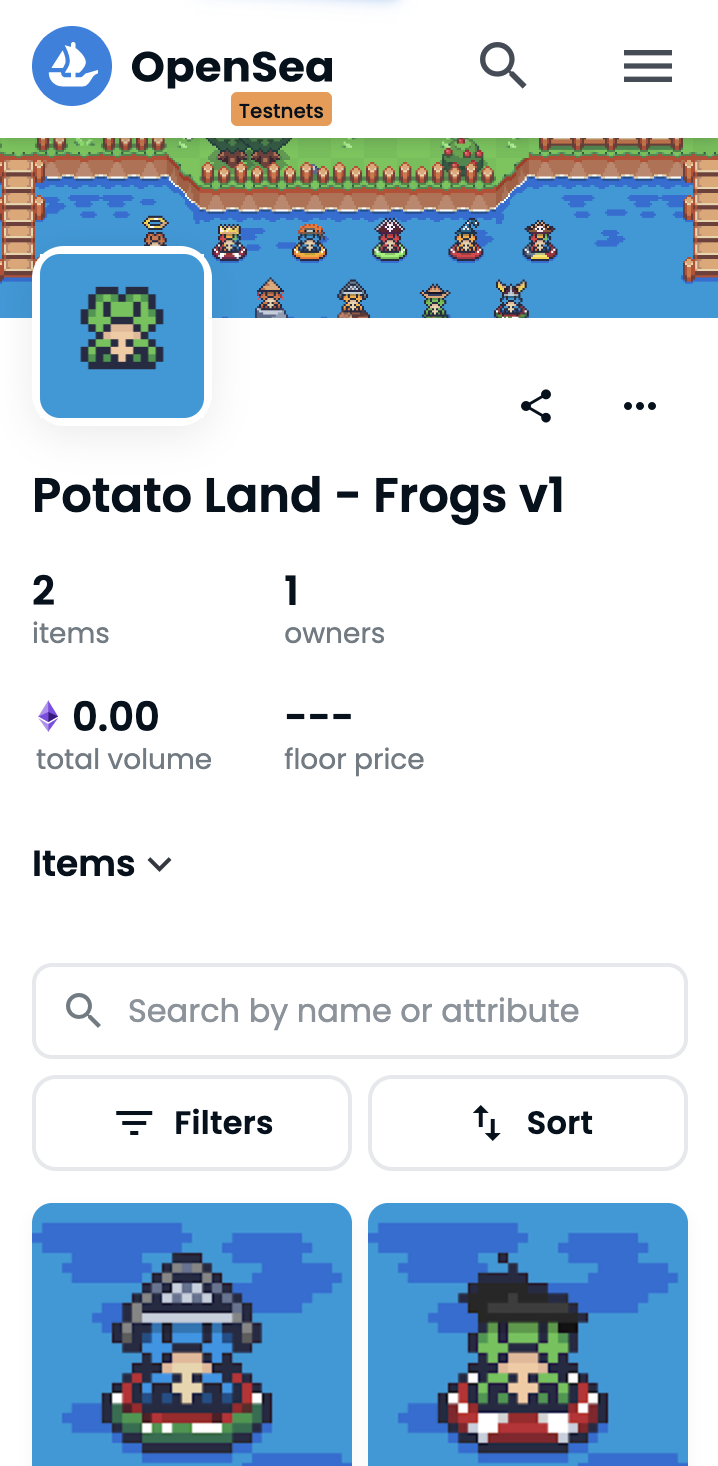Click the Testnets badge under OpenSea
The image size is (718, 1466).
point(281,110)
